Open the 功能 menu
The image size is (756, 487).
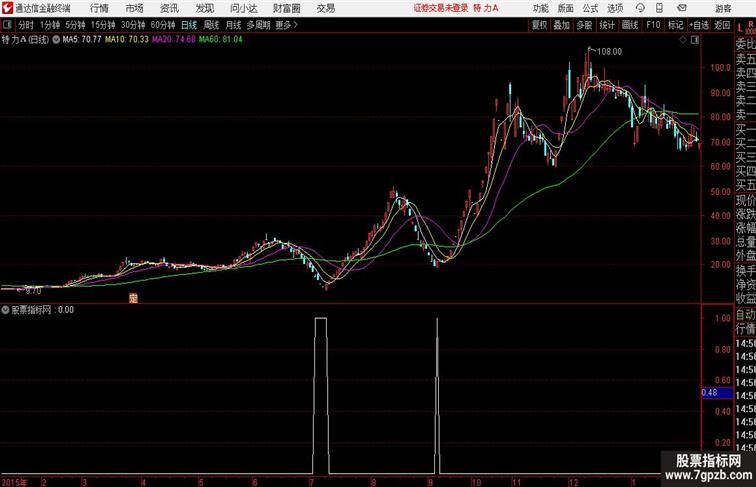tap(540, 8)
